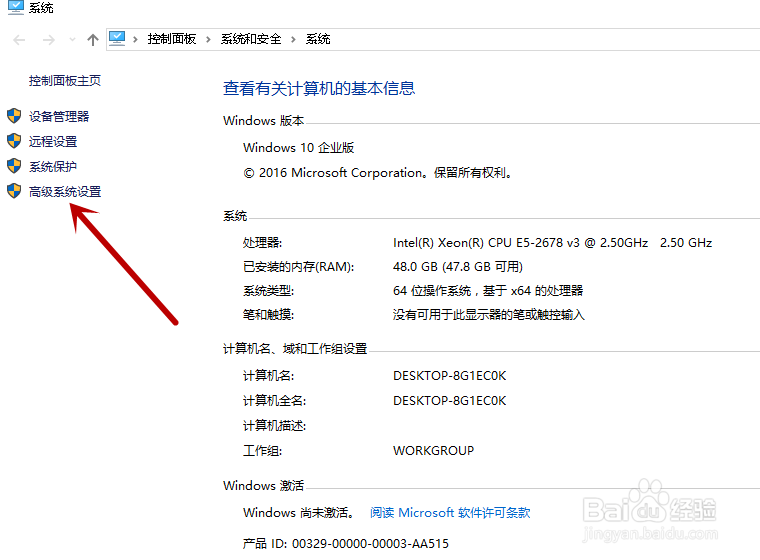The height and width of the screenshot is (560, 760).
Task: Select the text Windows 尚未激活
Action: click(x=300, y=512)
